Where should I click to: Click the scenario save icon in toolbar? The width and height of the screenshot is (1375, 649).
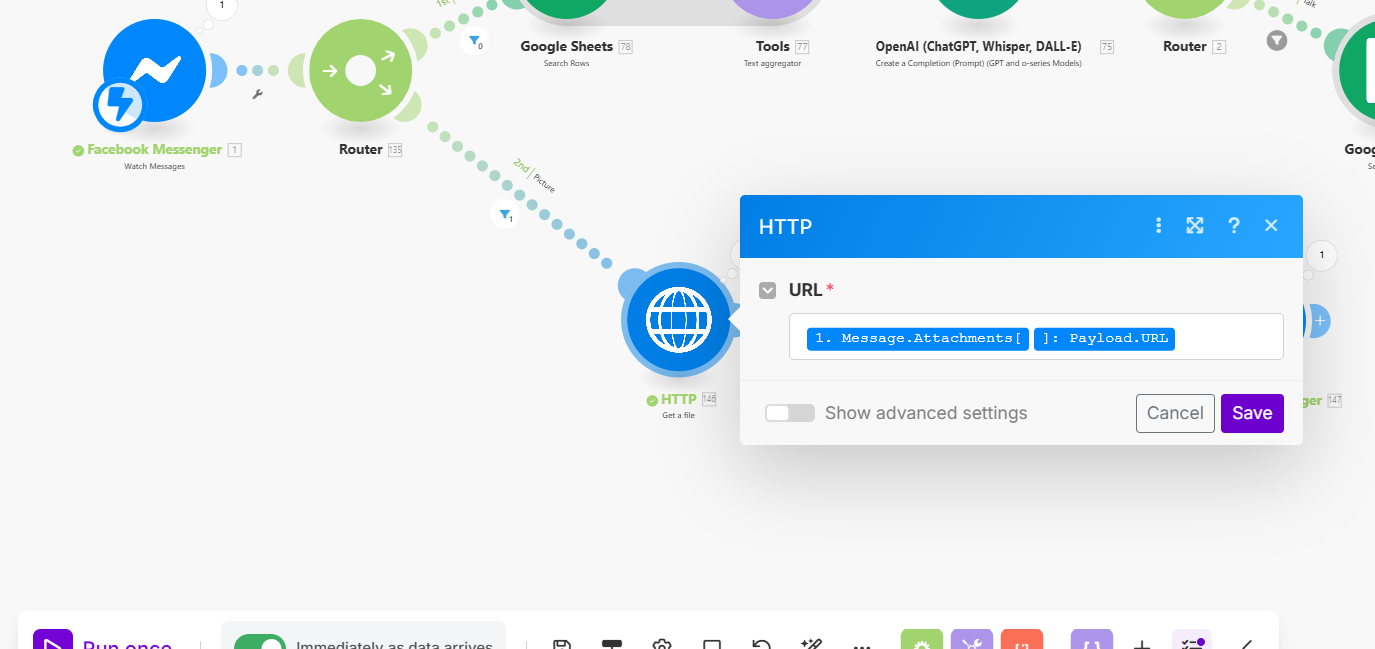coord(562,644)
